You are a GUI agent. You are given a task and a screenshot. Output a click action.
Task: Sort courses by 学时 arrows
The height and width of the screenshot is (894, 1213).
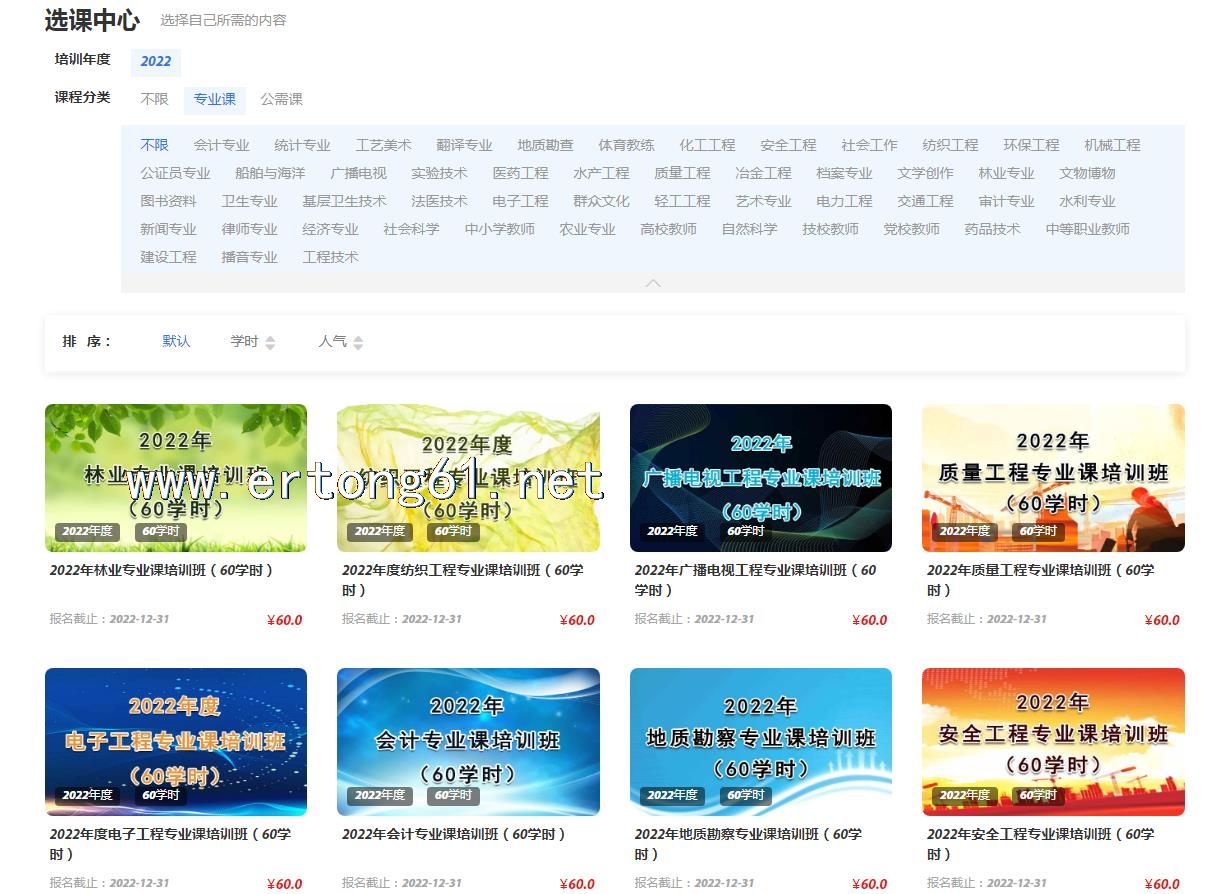(x=270, y=342)
